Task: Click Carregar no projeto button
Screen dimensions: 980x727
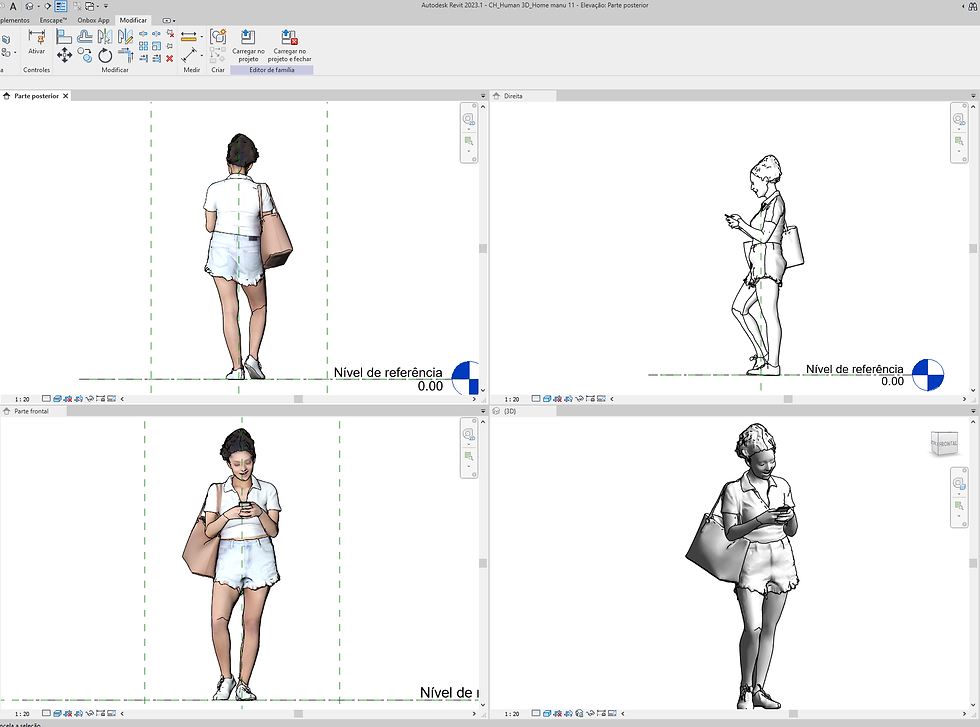Action: pyautogui.click(x=248, y=46)
